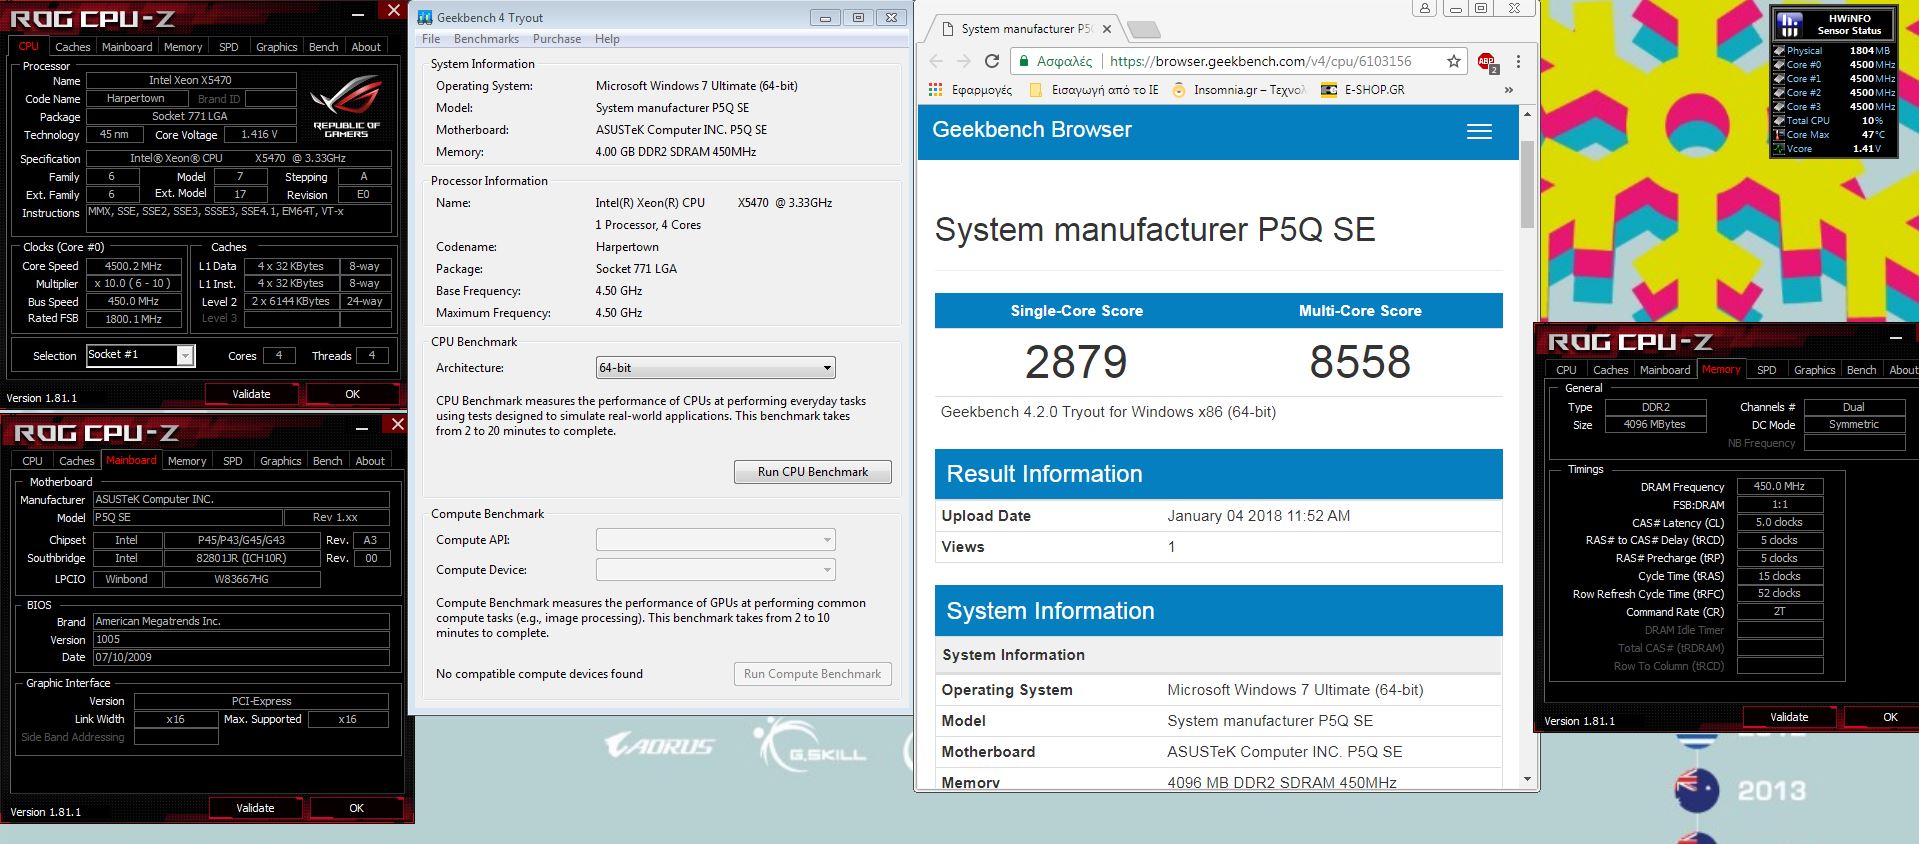Viewport: 1919px width, 844px height.
Task: Open the Chrome profile user icon
Action: pyautogui.click(x=1424, y=8)
